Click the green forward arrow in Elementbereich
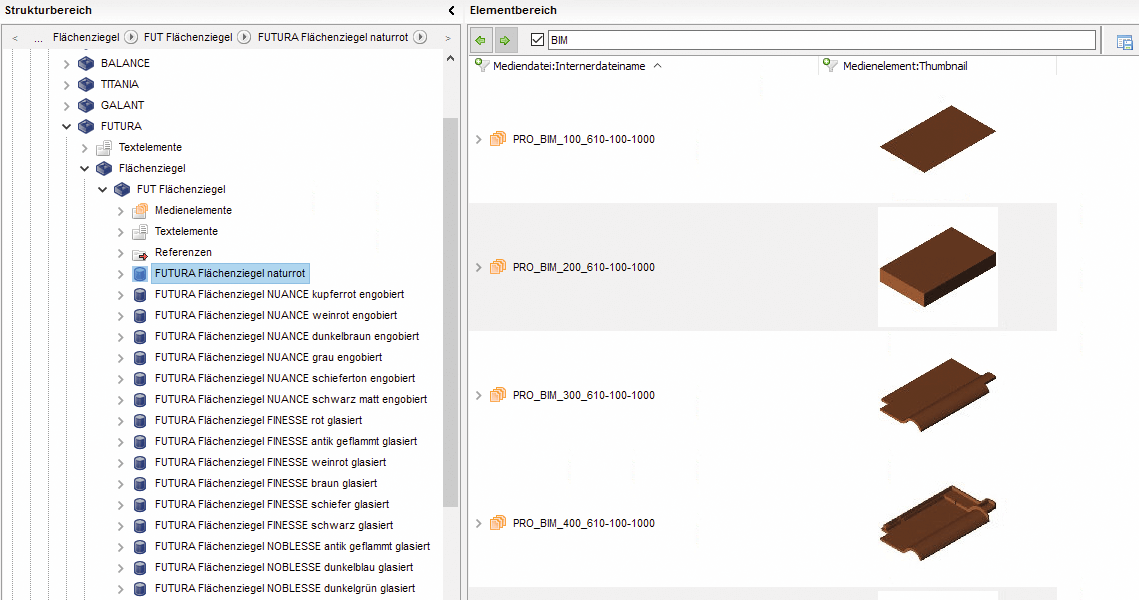Image resolution: width=1140 pixels, height=600 pixels. point(505,40)
